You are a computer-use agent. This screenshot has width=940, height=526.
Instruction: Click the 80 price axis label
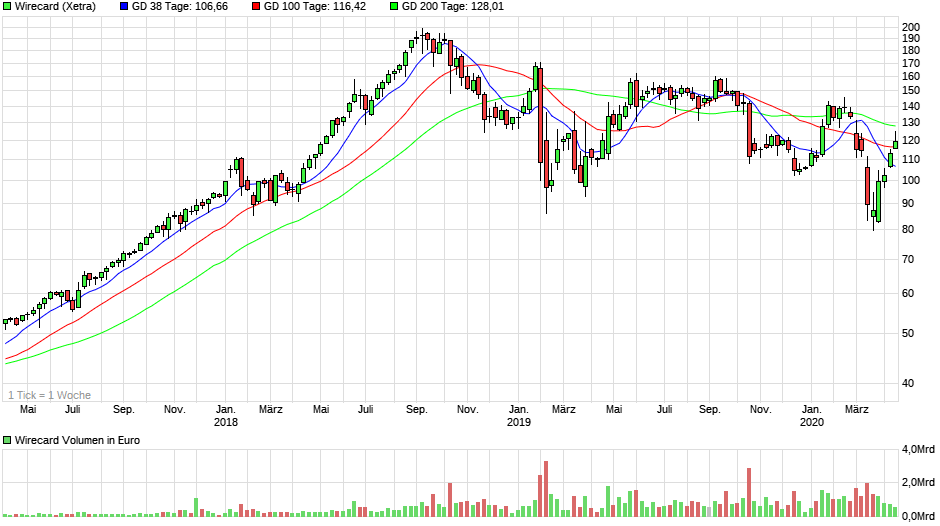click(908, 230)
